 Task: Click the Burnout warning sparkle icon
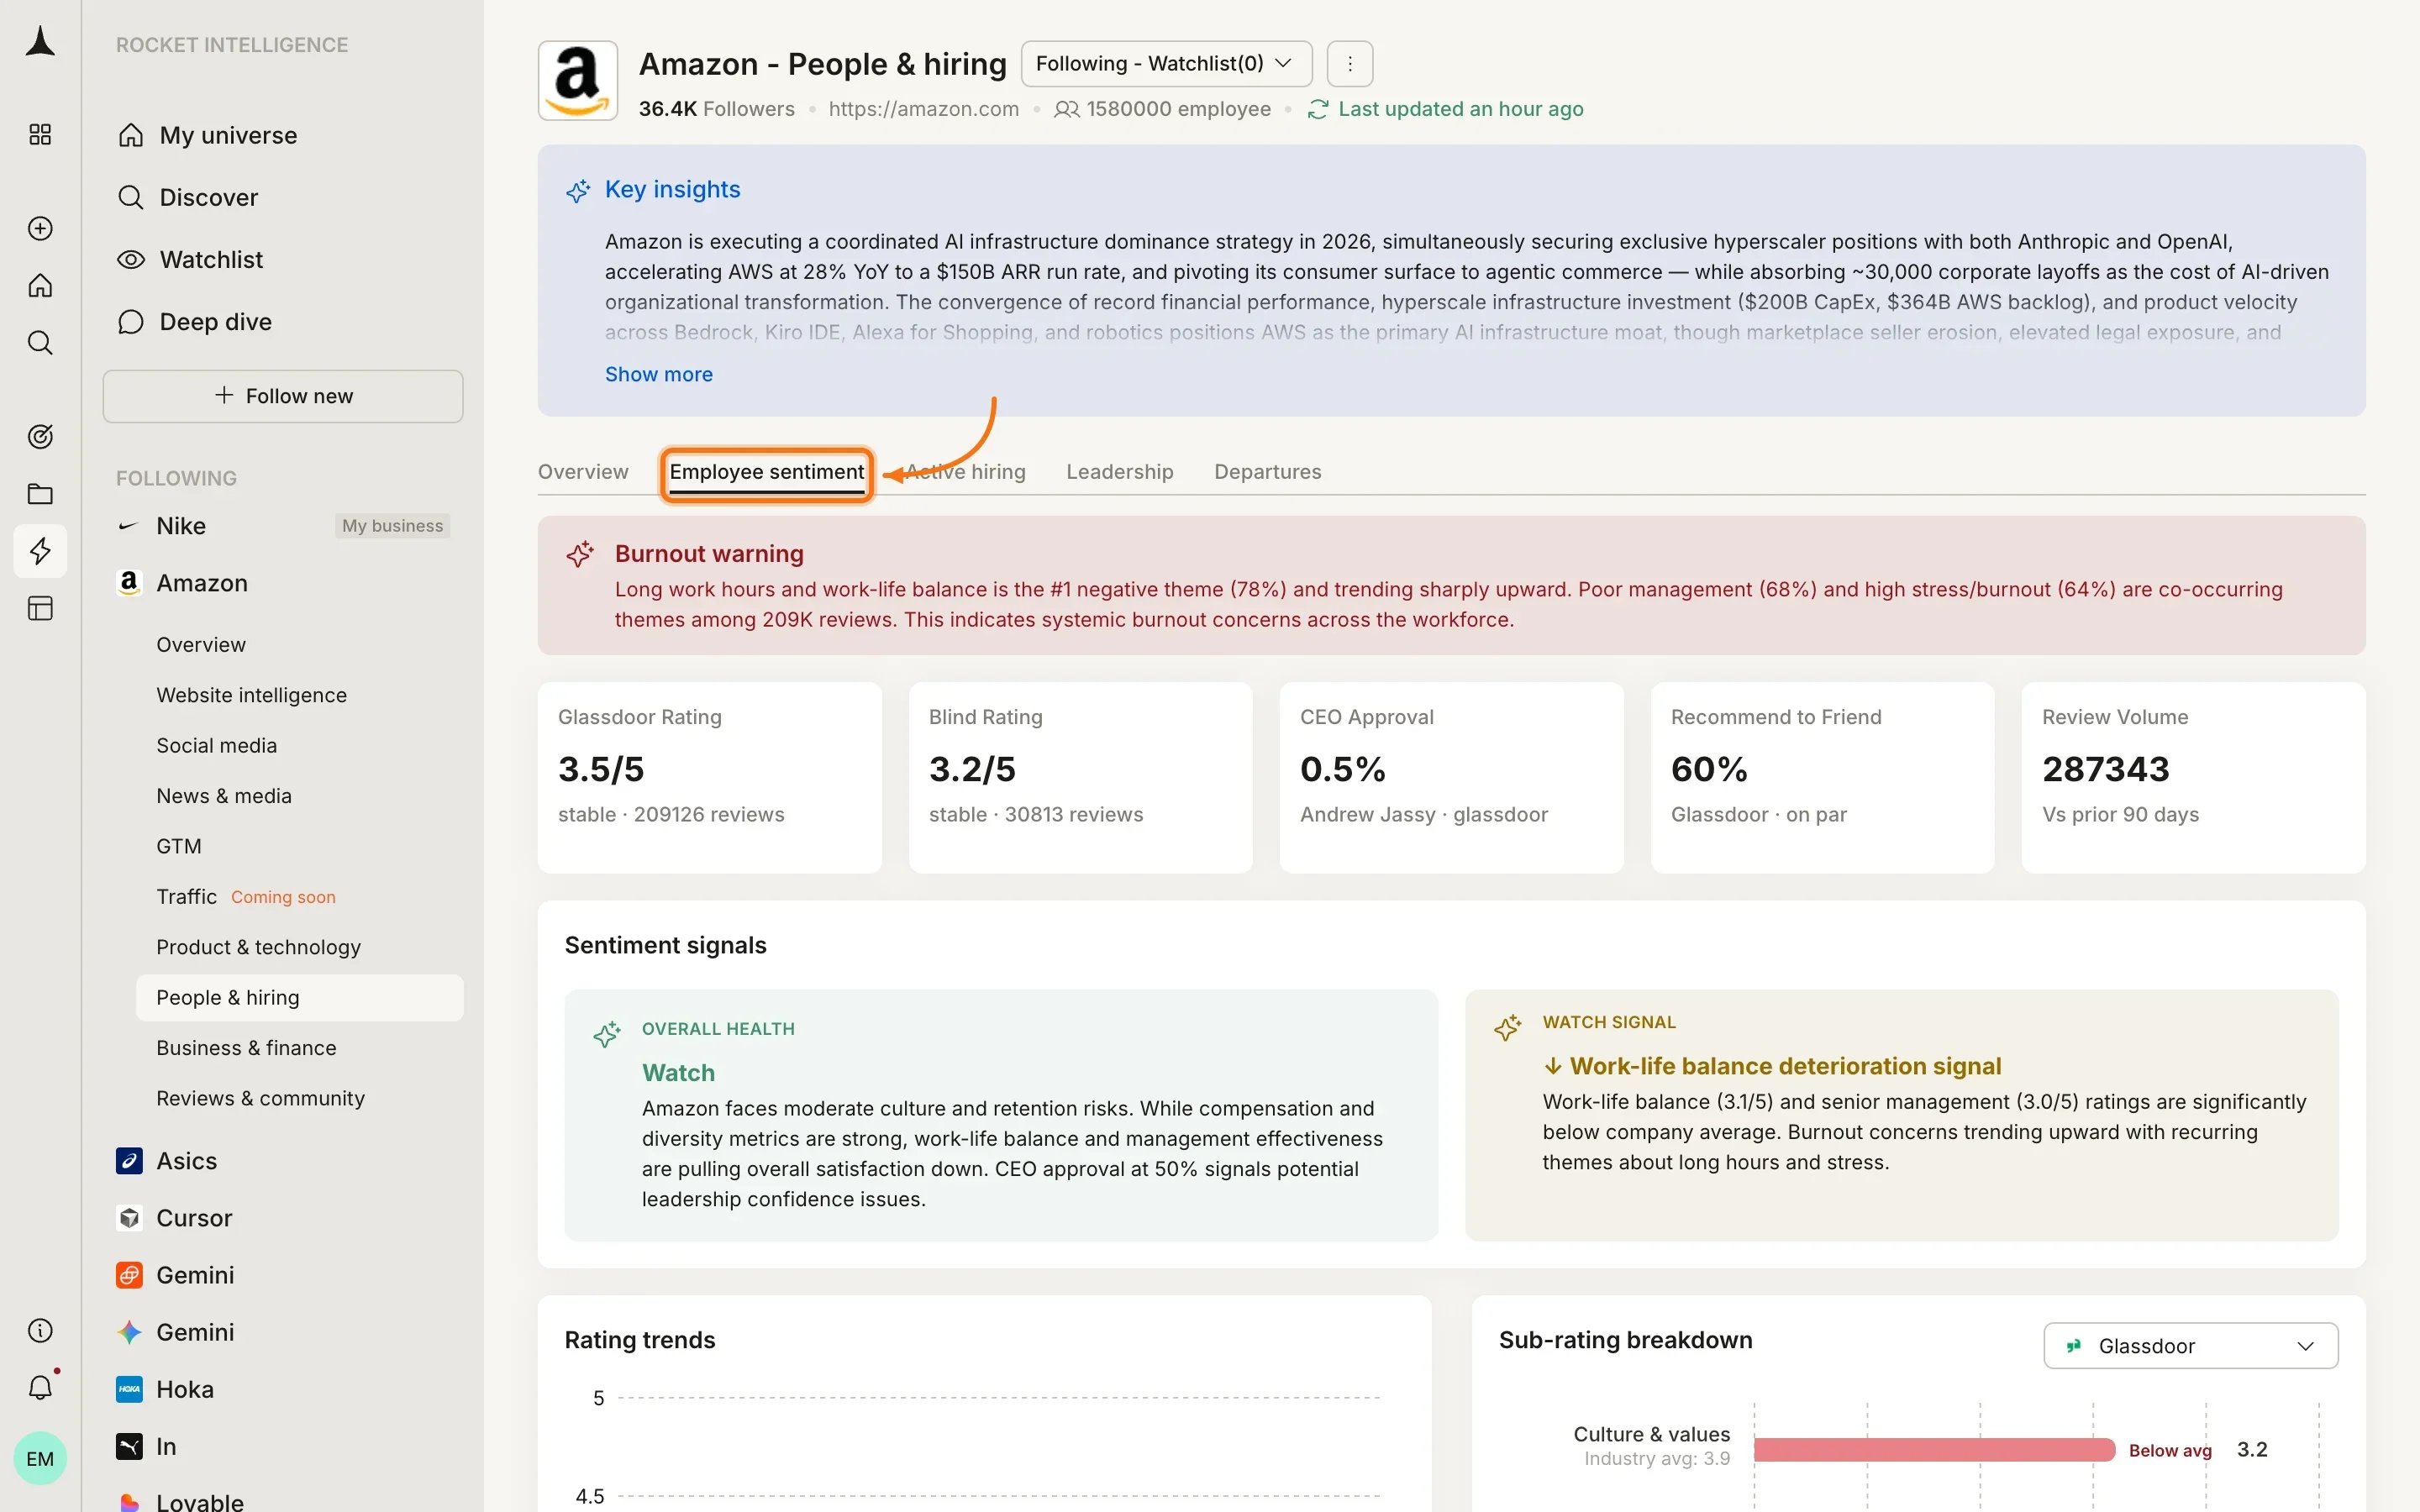[580, 554]
